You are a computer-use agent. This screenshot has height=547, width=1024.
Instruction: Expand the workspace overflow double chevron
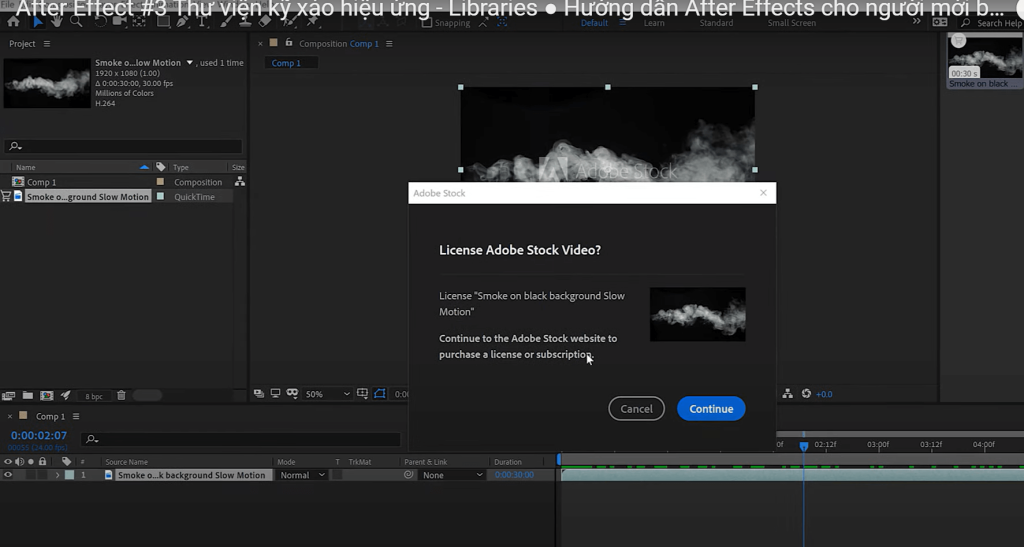click(x=916, y=22)
